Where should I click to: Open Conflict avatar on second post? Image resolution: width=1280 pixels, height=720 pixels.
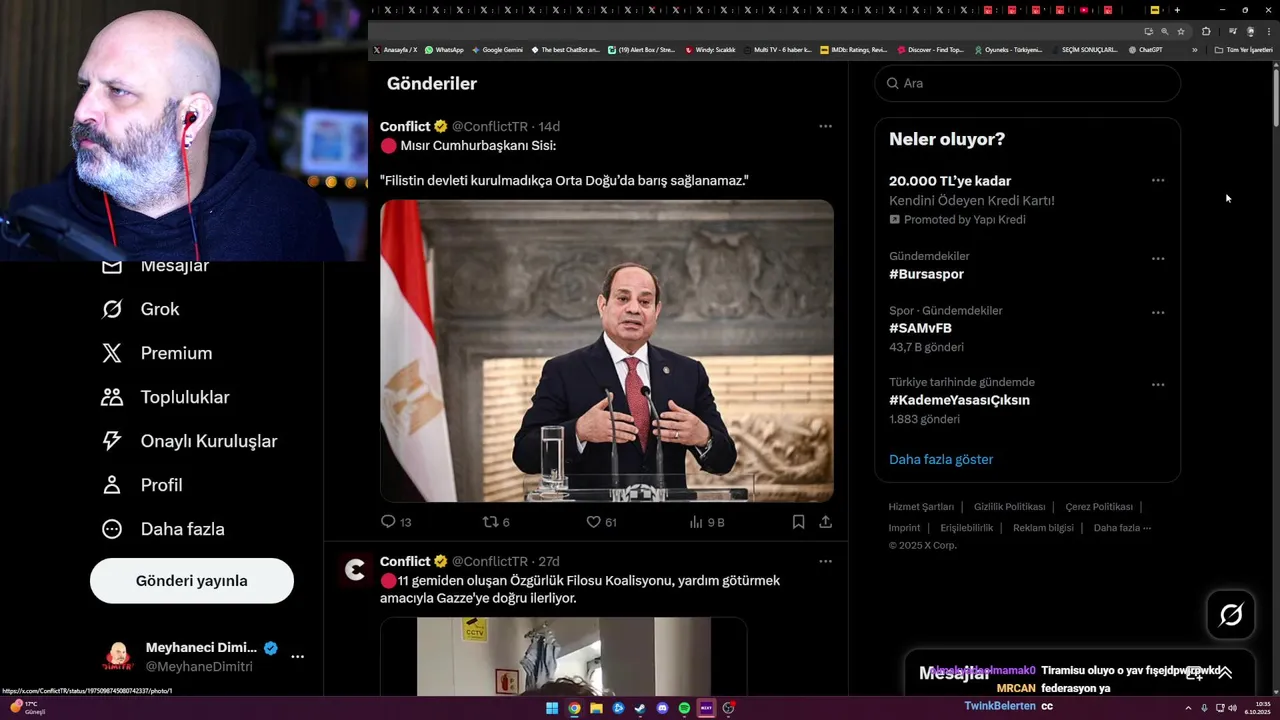coord(355,570)
